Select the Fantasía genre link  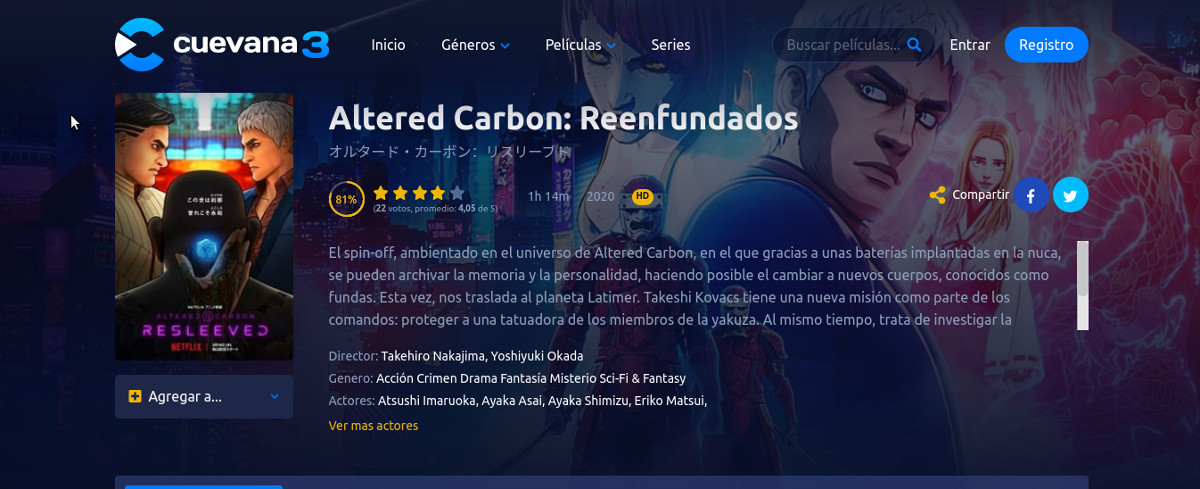pyautogui.click(x=525, y=378)
